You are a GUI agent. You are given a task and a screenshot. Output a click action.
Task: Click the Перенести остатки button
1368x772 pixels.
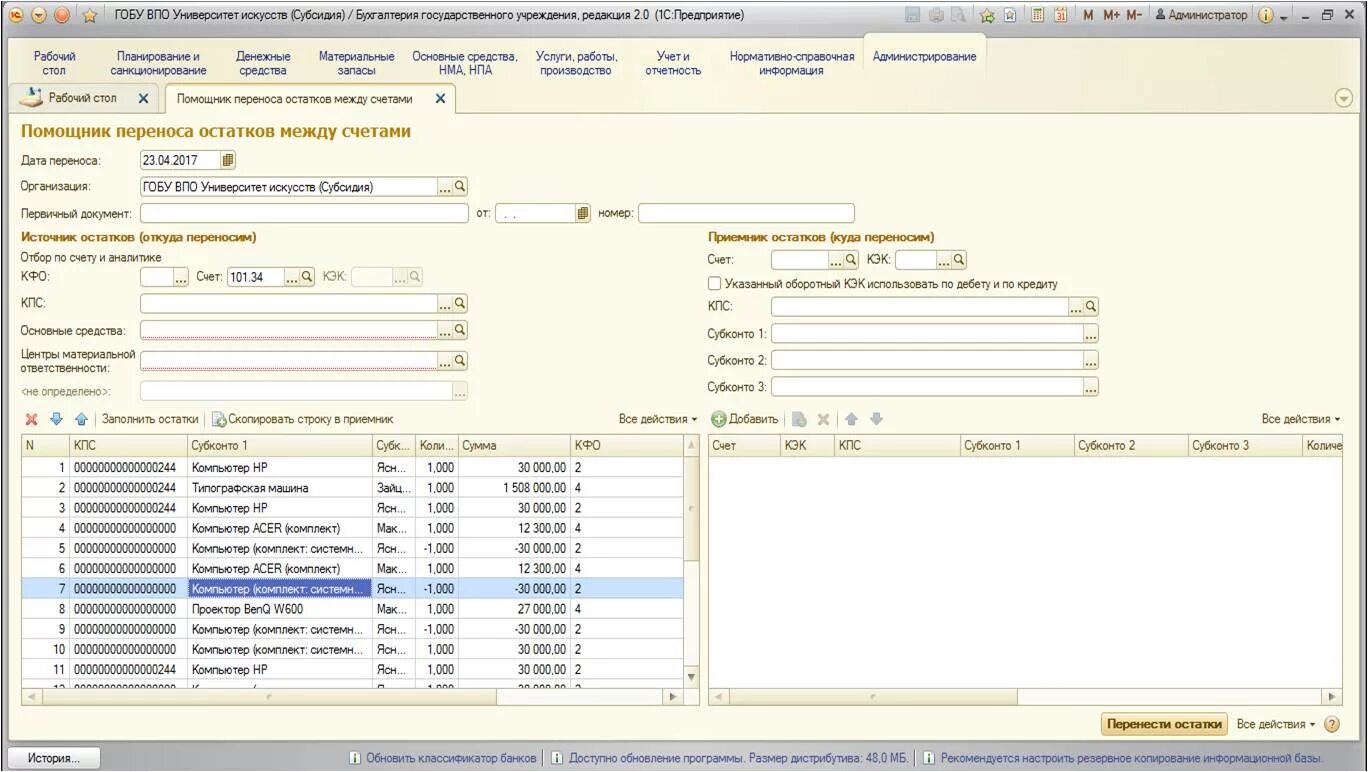[x=1165, y=724]
